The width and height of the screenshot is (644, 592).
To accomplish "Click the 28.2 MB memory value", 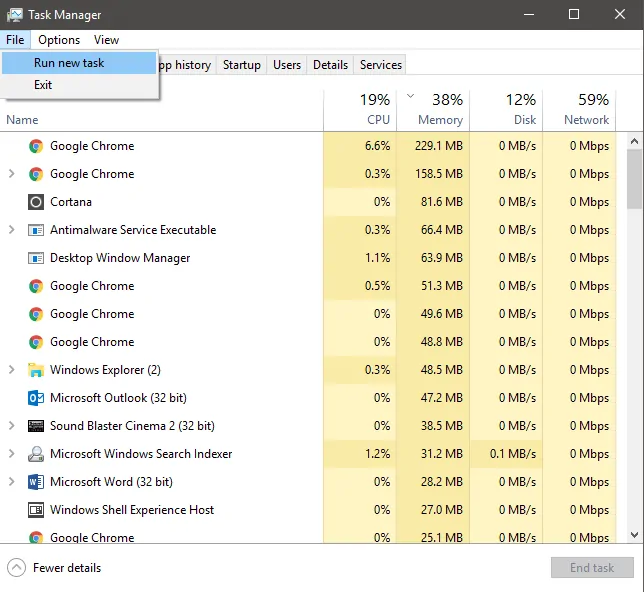I will click(x=442, y=481).
